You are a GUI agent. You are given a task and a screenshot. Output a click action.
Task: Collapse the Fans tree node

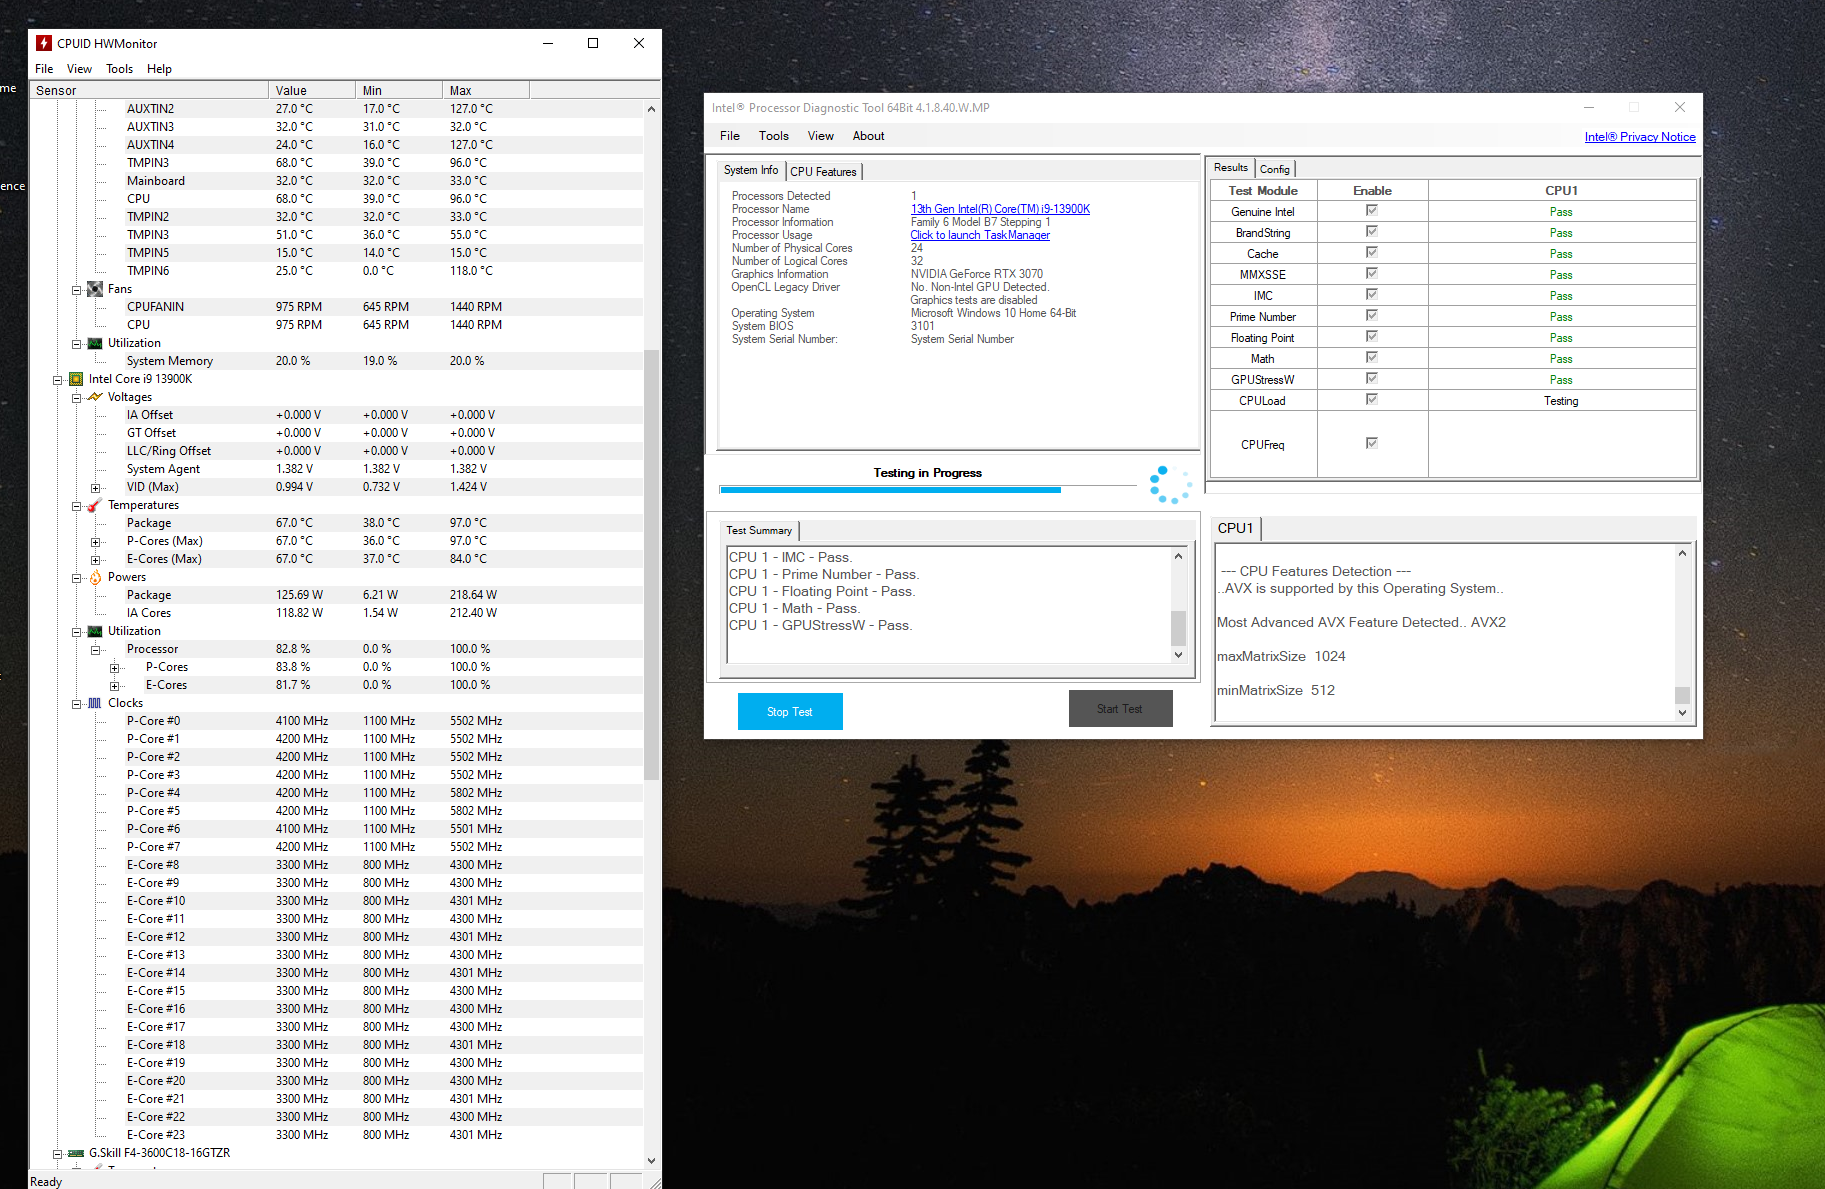76,290
